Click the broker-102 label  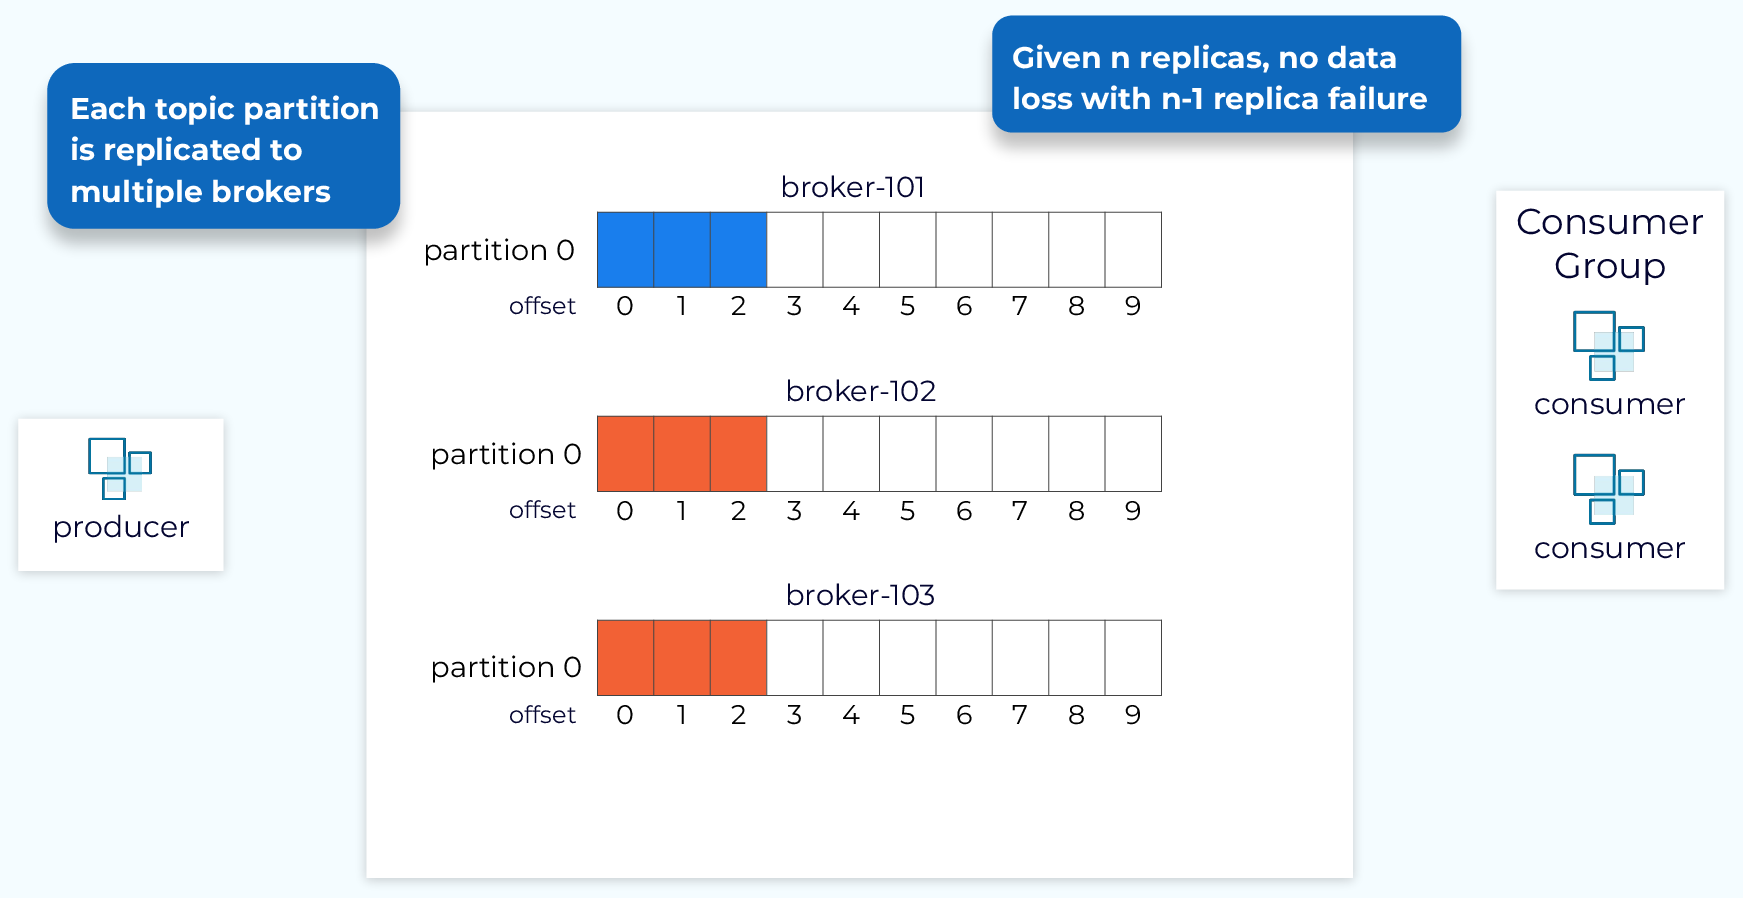point(860,391)
